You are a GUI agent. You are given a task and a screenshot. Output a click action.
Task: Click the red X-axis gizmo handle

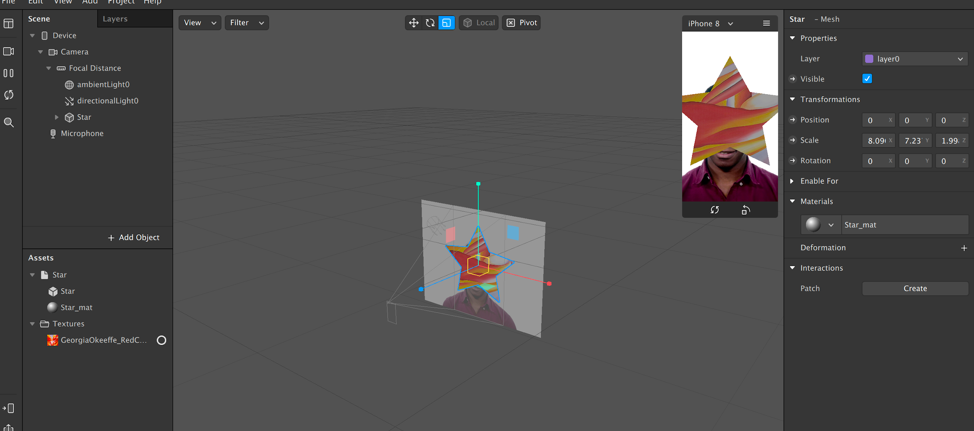point(549,284)
